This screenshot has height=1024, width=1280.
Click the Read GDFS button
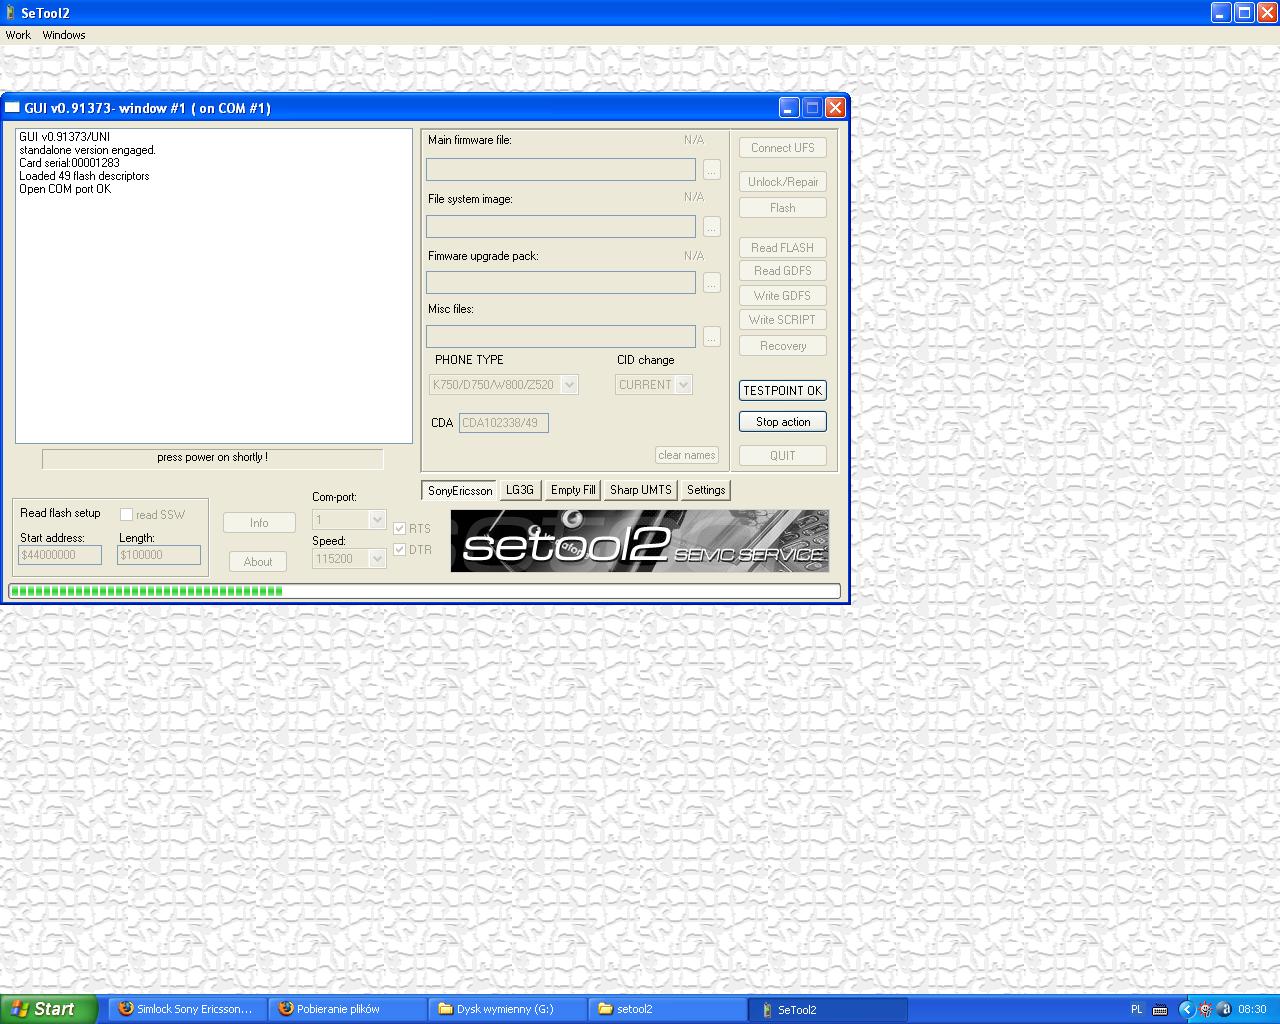783,271
